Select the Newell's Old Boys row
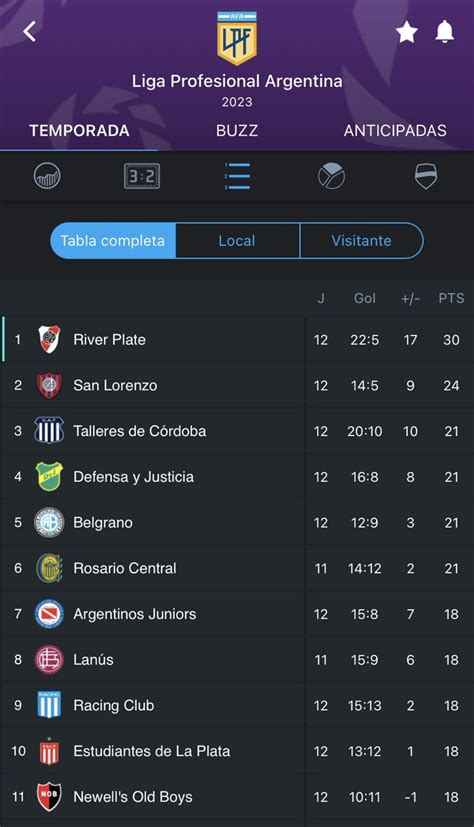The height and width of the screenshot is (827, 474). 237,796
